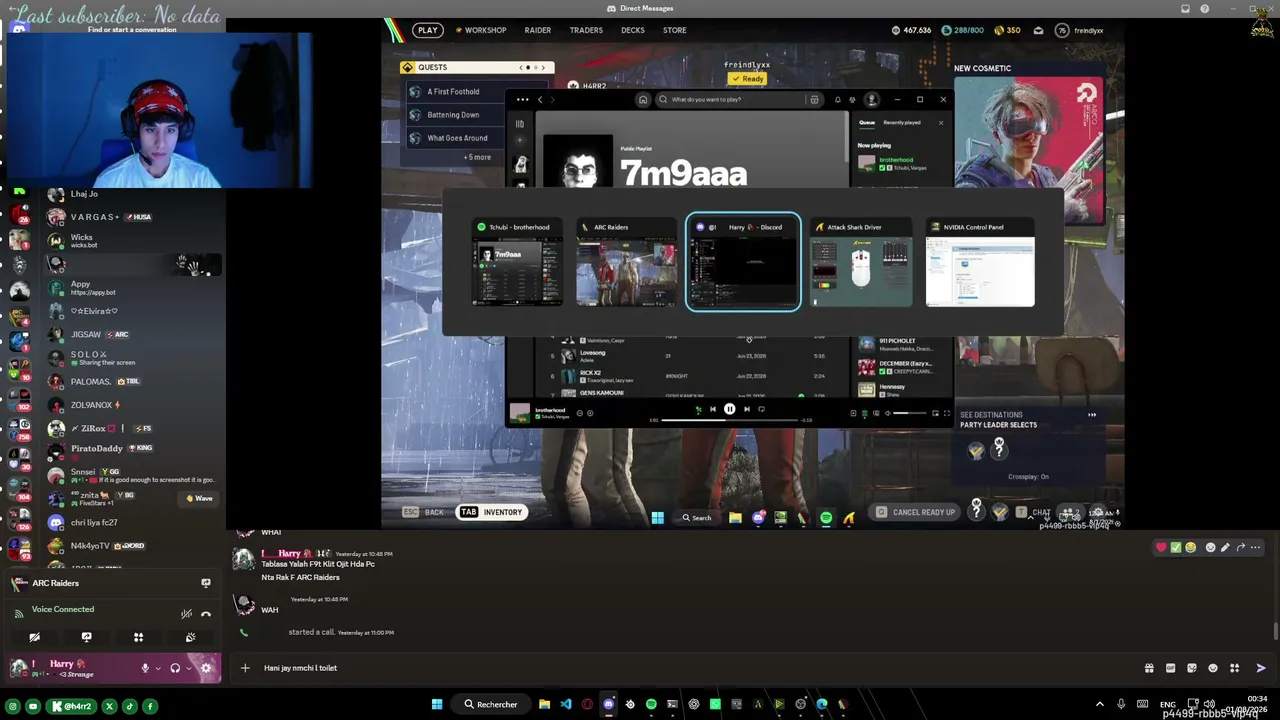This screenshot has width=1280, height=720.
Task: Expand the '+5 more' quests link
Action: (x=477, y=157)
